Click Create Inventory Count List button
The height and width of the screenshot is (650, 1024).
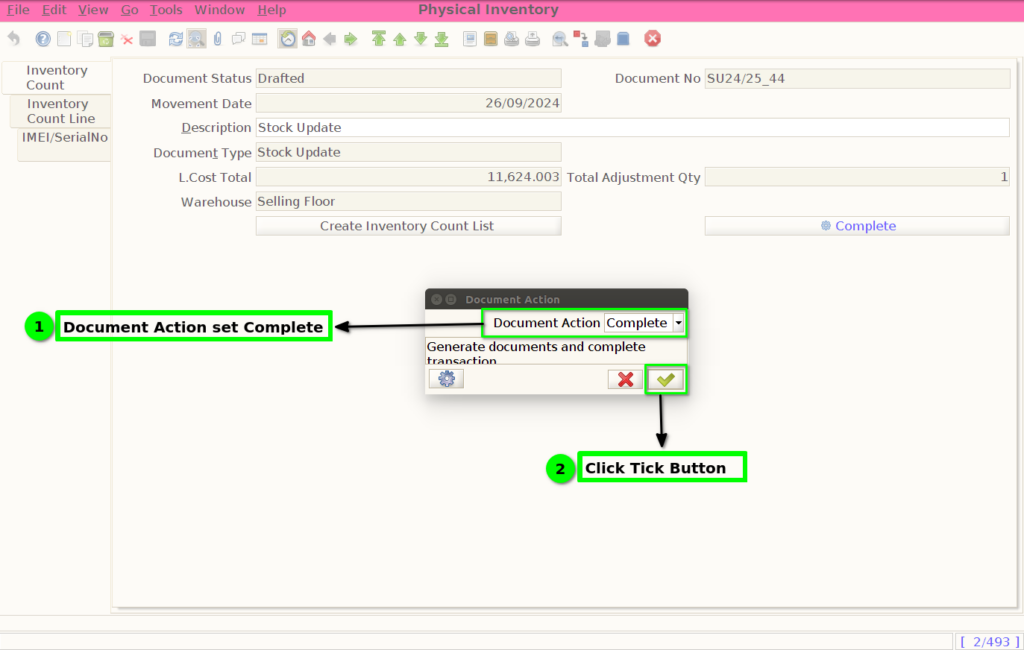click(x=408, y=226)
